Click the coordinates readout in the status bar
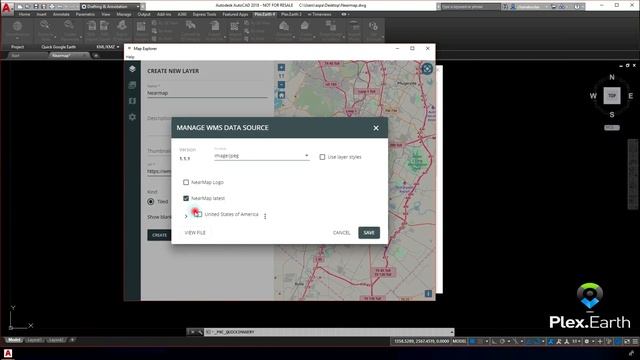The width and height of the screenshot is (640, 360). click(x=421, y=341)
